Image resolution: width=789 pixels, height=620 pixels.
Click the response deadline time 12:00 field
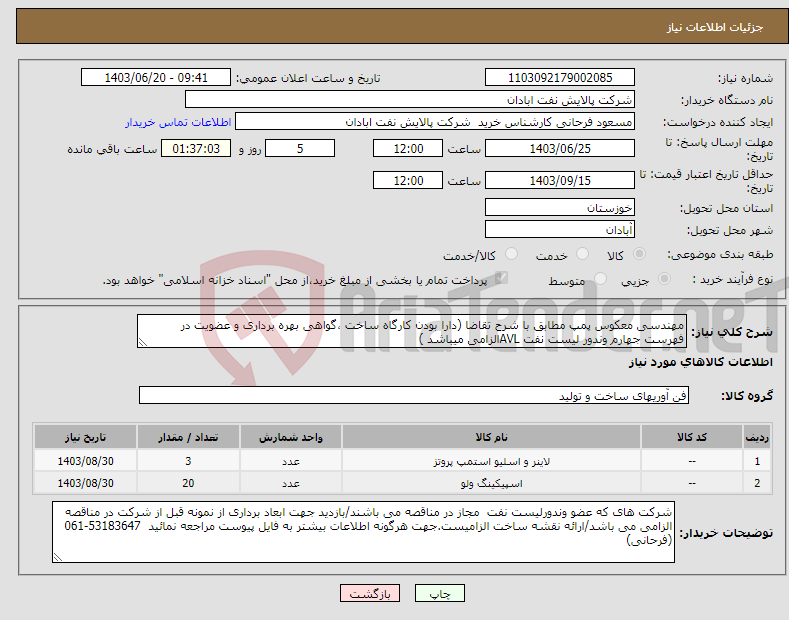pyautogui.click(x=408, y=148)
